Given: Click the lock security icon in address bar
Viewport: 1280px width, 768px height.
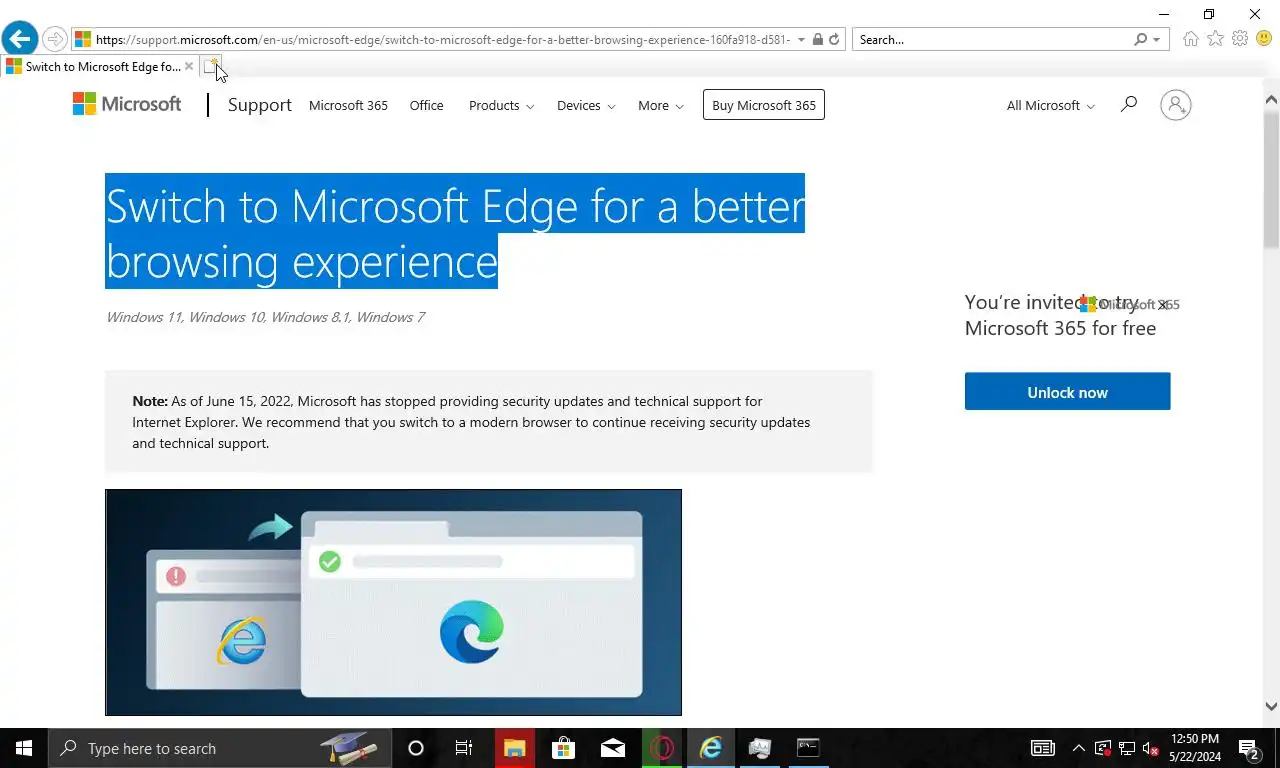Looking at the screenshot, I should click(817, 39).
